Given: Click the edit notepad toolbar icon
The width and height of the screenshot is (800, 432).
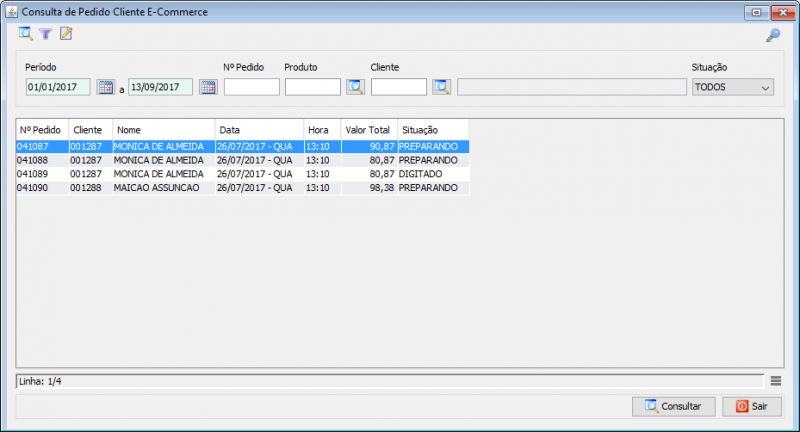Looking at the screenshot, I should (66, 34).
